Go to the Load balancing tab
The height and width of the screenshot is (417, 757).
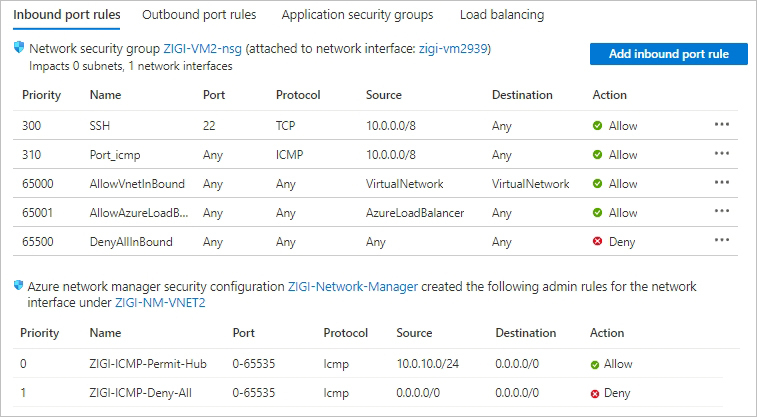click(502, 15)
